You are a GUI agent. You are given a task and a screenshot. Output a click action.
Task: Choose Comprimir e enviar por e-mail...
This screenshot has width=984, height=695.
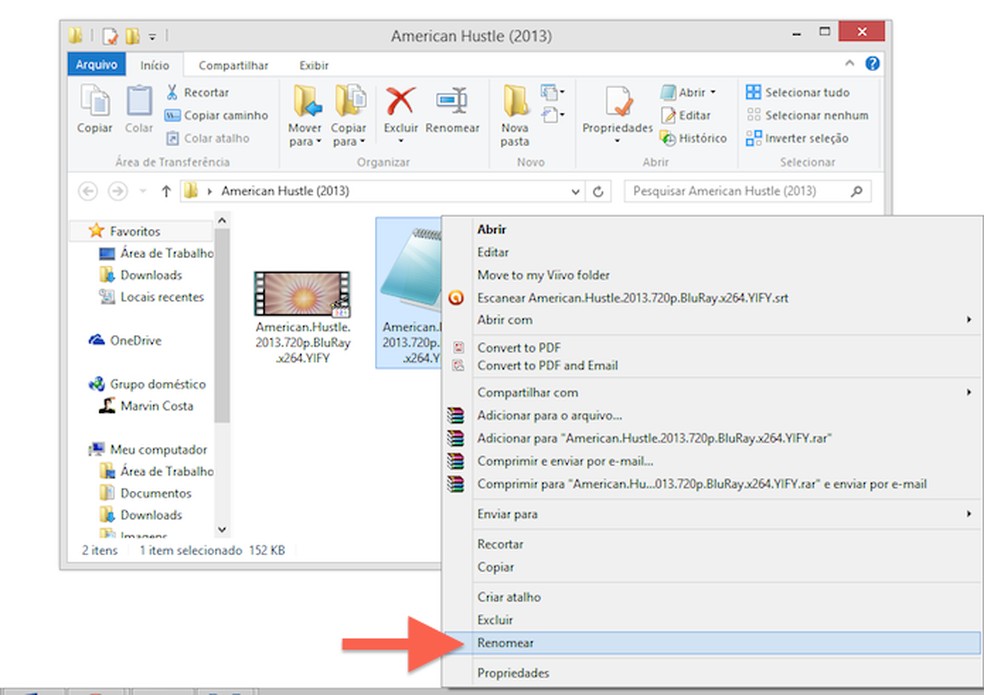(x=712, y=461)
